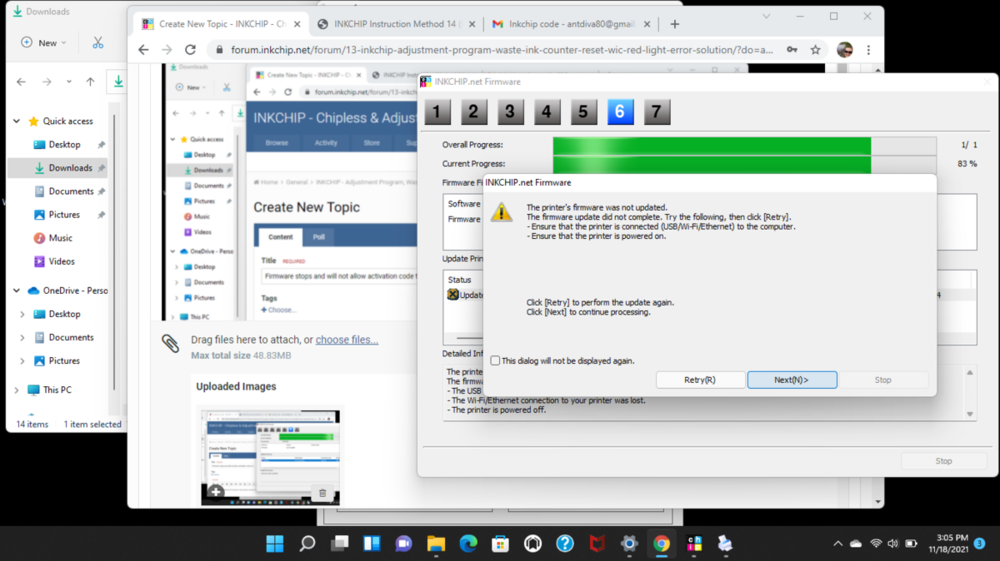The height and width of the screenshot is (561, 1000).
Task: Reload the page in Chrome
Action: point(190,49)
